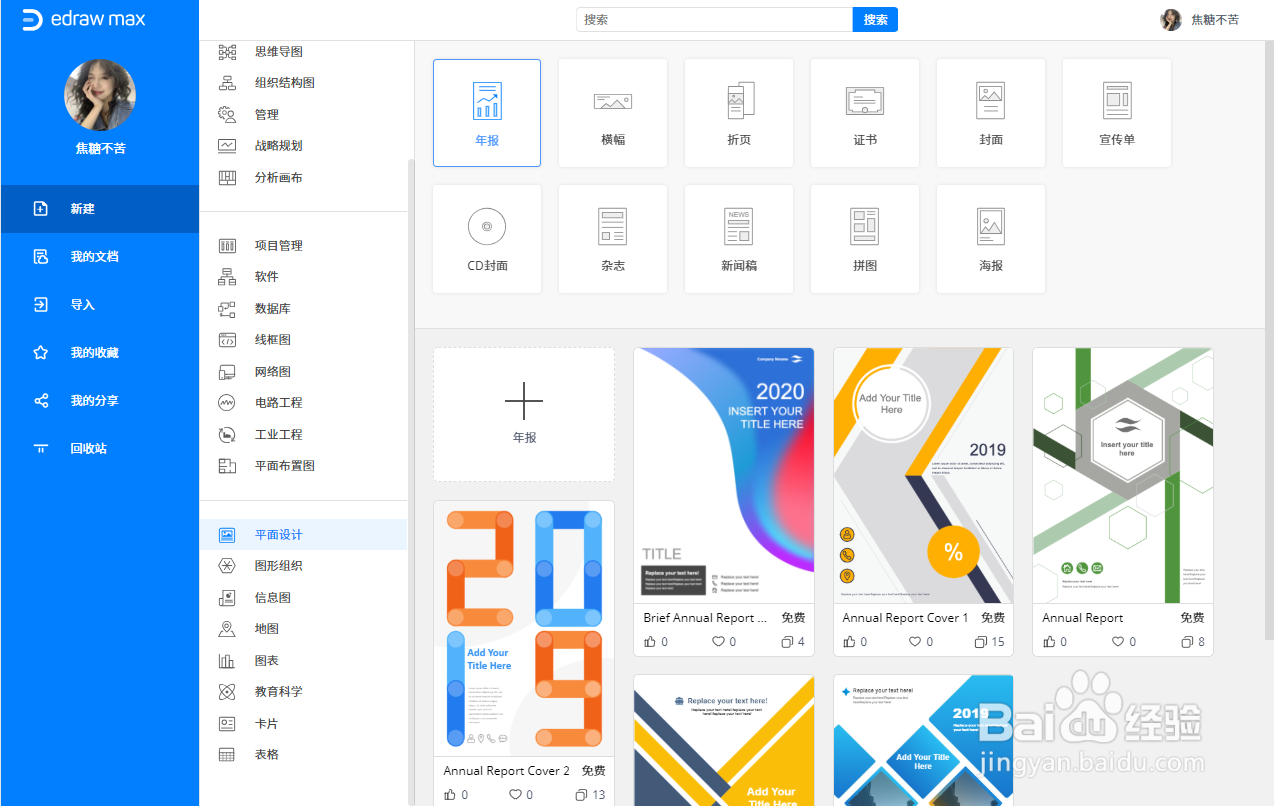This screenshot has height=806, width=1274.
Task: Open the user account 焦糖不苦
Action: (x=1200, y=19)
